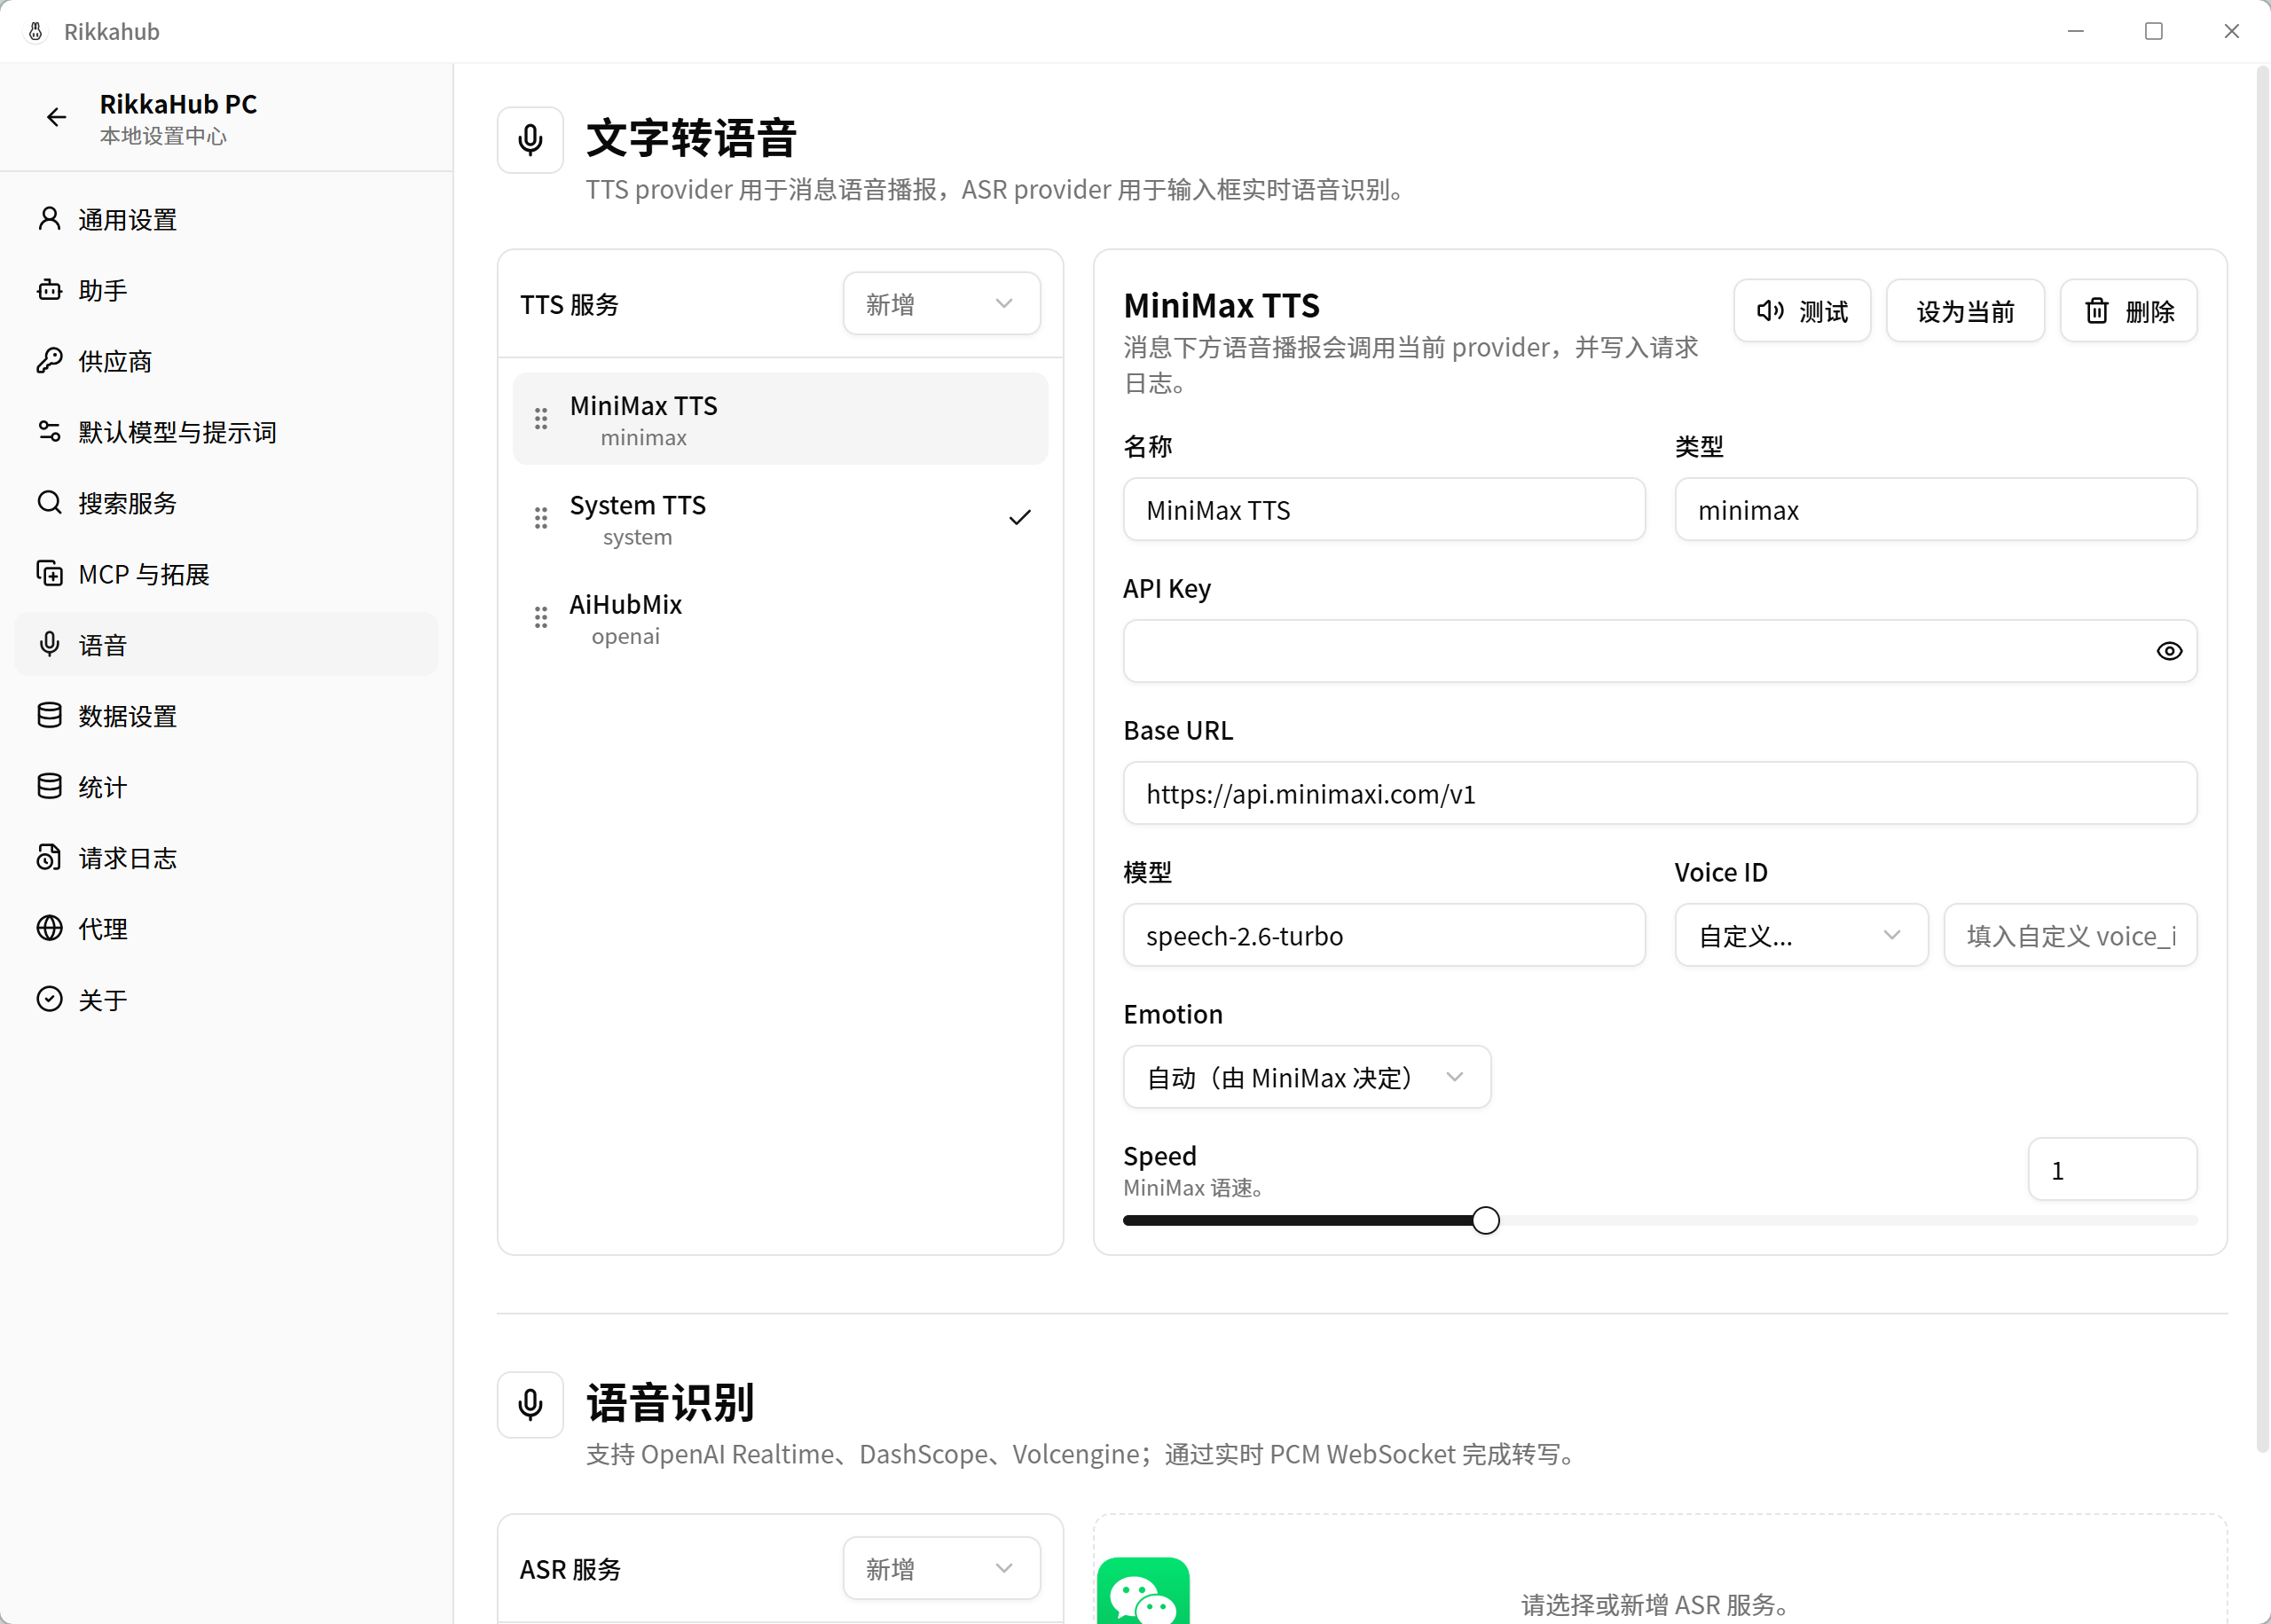Click the custom voice_id input field

pyautogui.click(x=2070, y=936)
